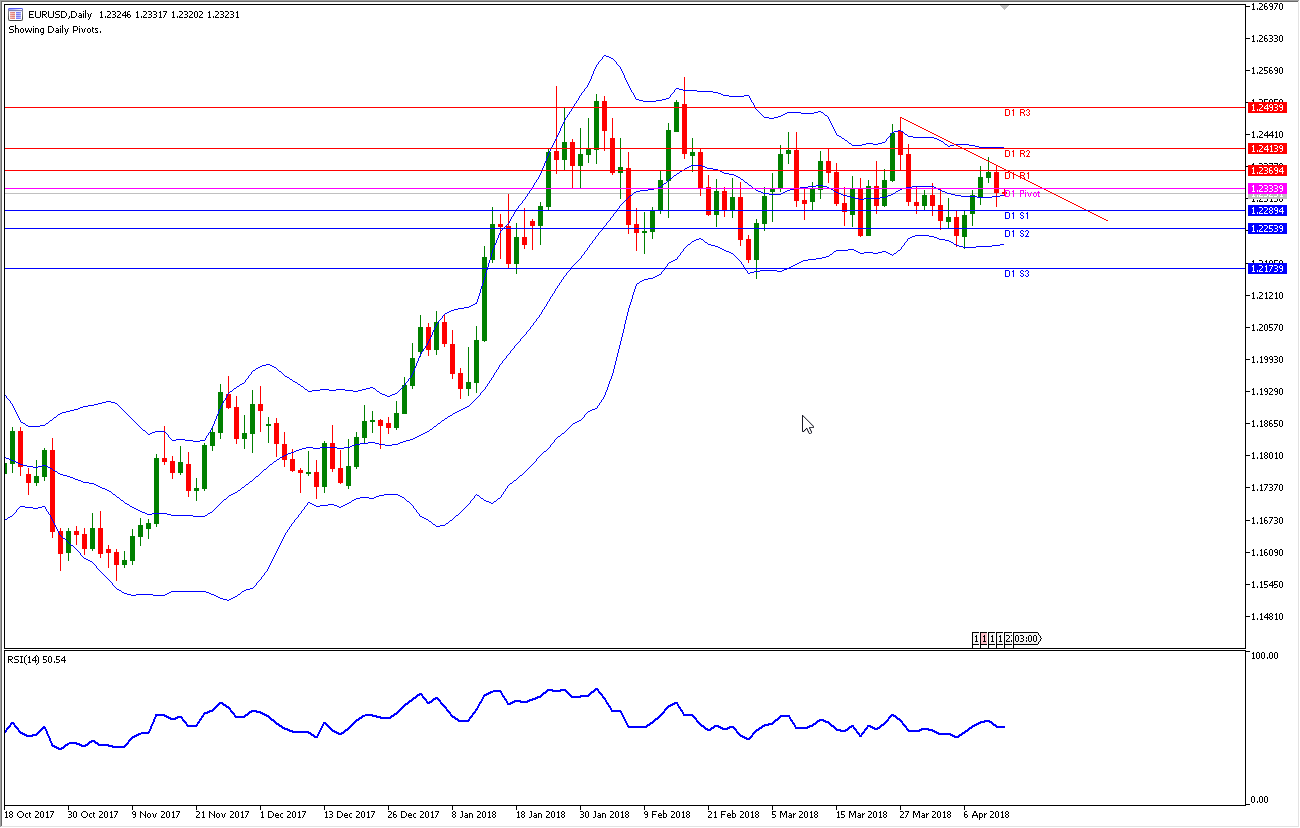1300x828 pixels.
Task: Click the 1 Dec 2017 date label
Action: click(282, 815)
